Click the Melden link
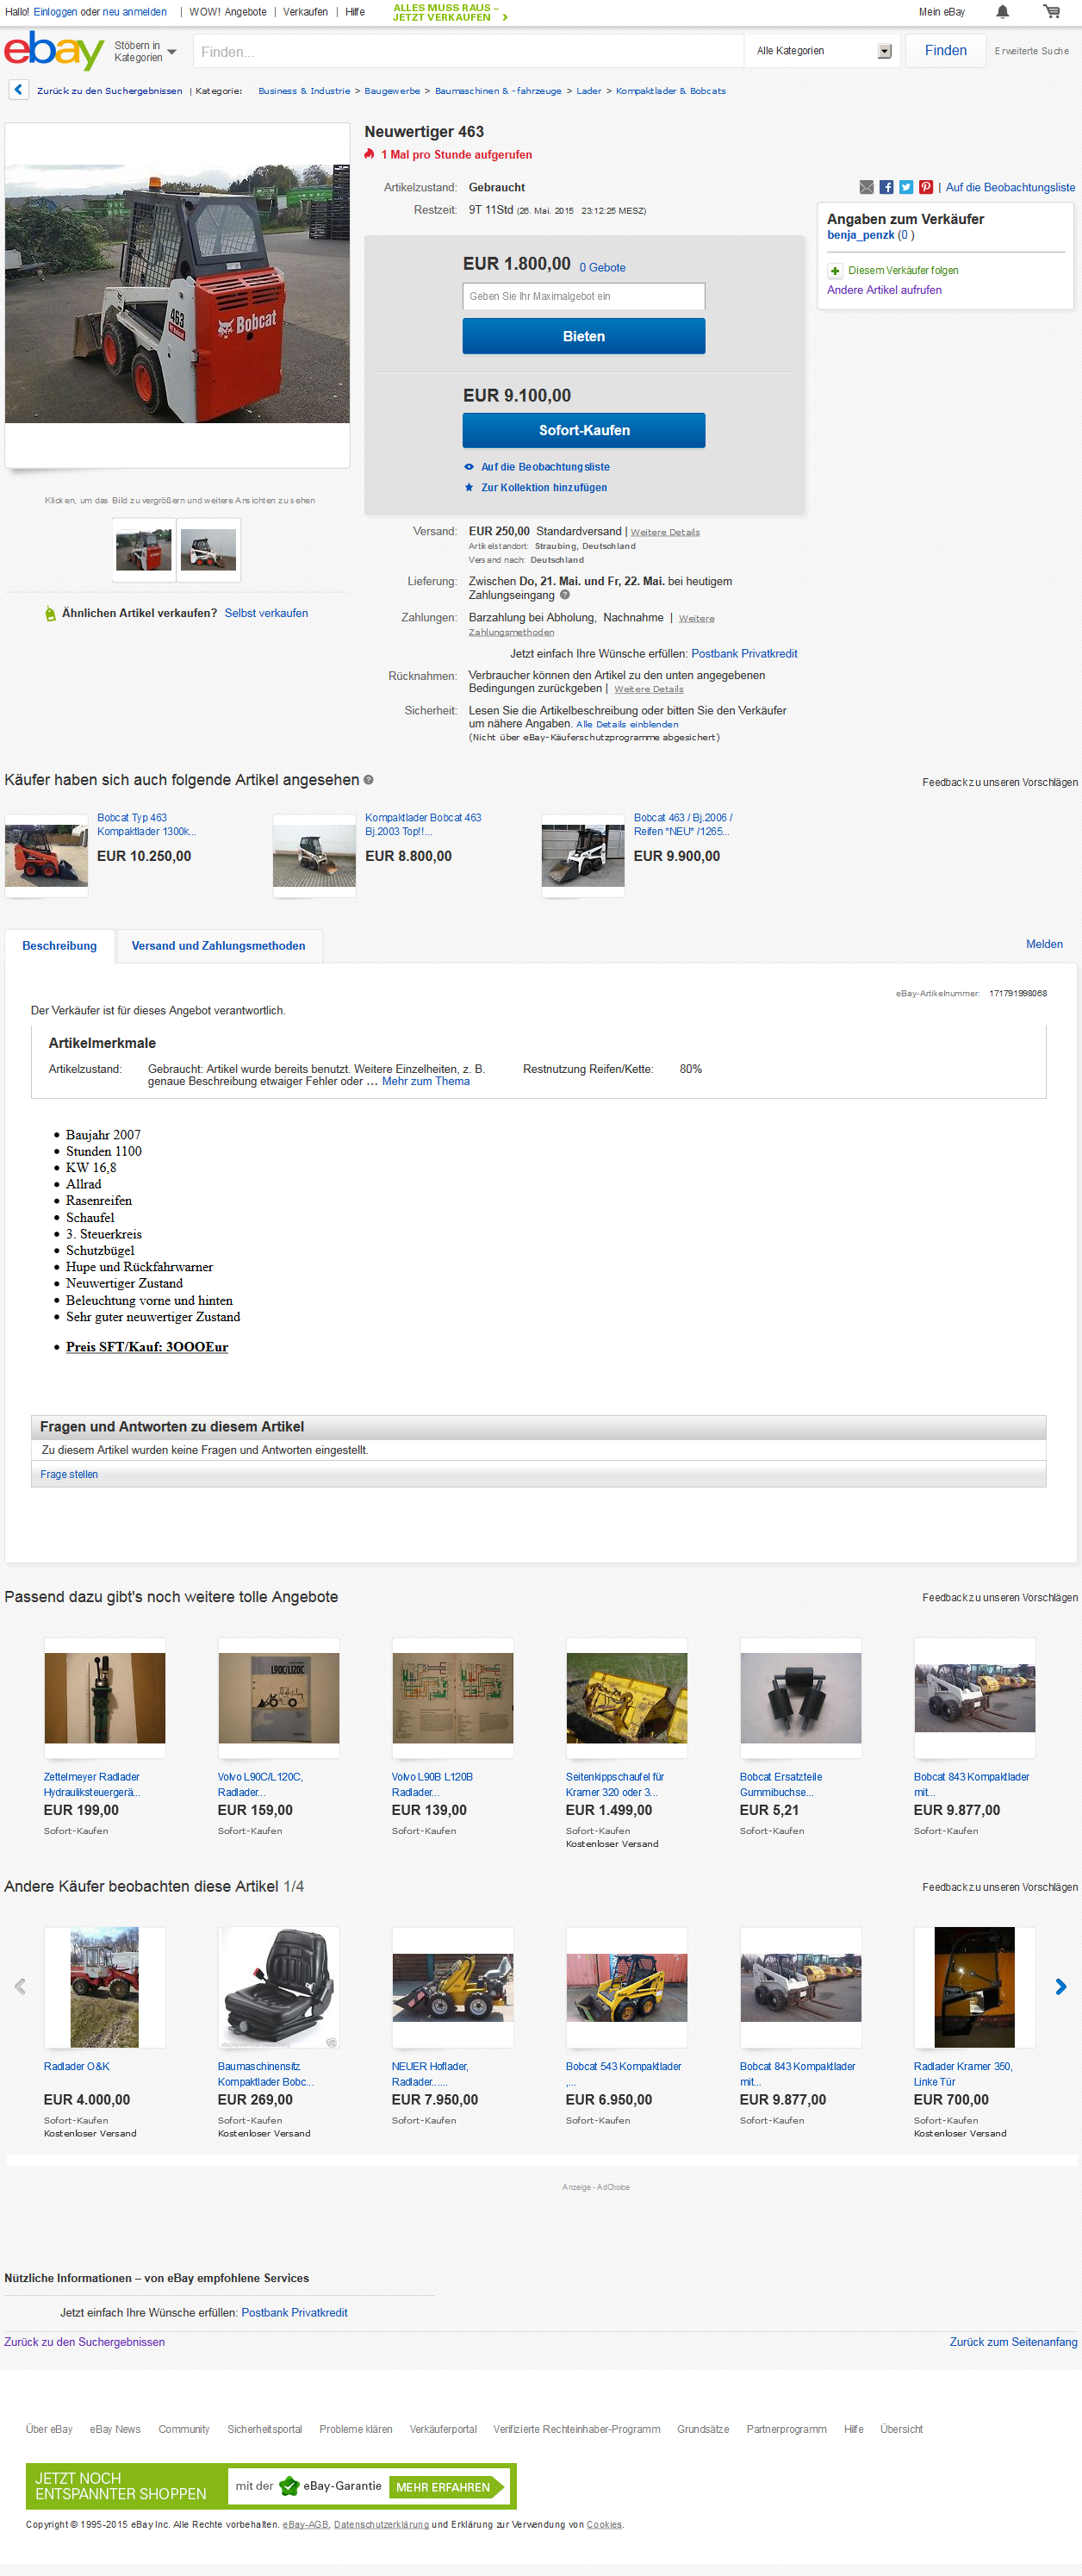 pos(1044,944)
